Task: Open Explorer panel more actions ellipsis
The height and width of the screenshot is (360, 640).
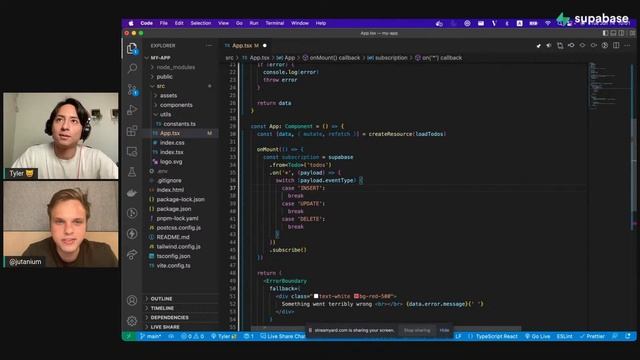Action: [x=209, y=46]
